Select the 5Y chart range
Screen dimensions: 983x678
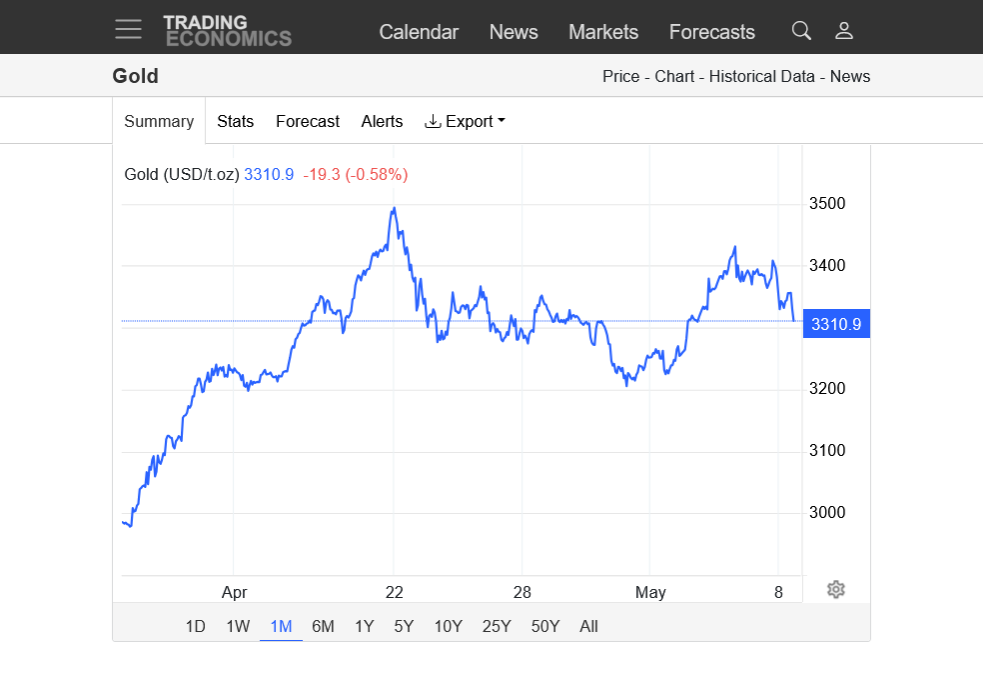(x=403, y=626)
